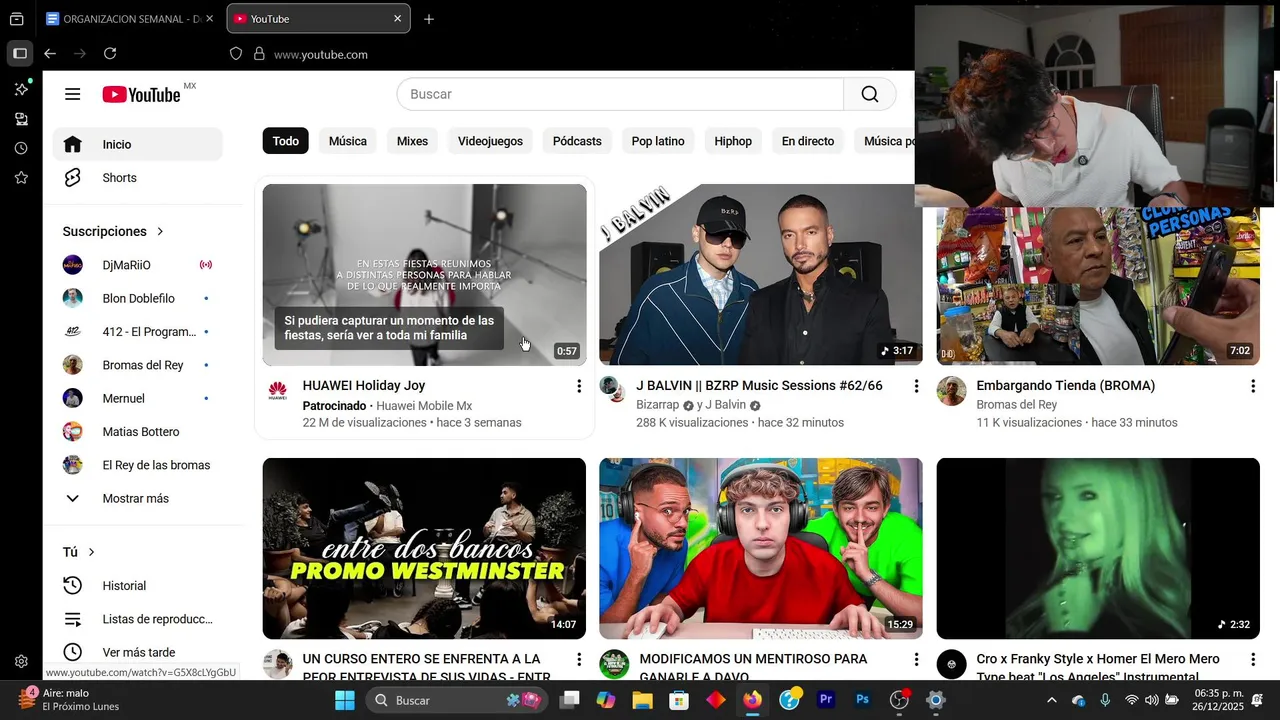1280x720 pixels.
Task: Open the bookmarks star sidebar icon
Action: [21, 178]
